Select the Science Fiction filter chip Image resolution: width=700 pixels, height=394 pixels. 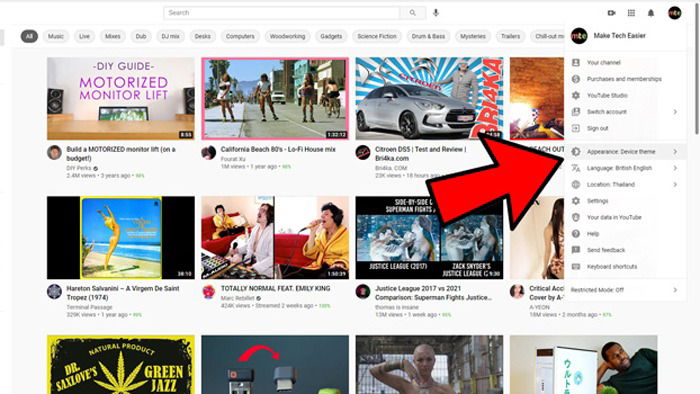tap(377, 36)
